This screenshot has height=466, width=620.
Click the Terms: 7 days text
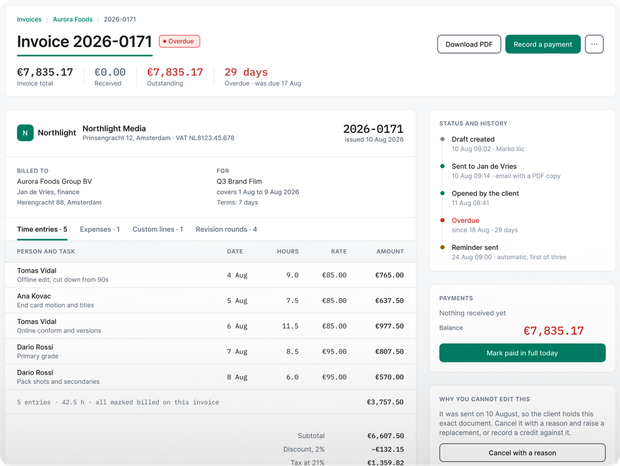[237, 202]
